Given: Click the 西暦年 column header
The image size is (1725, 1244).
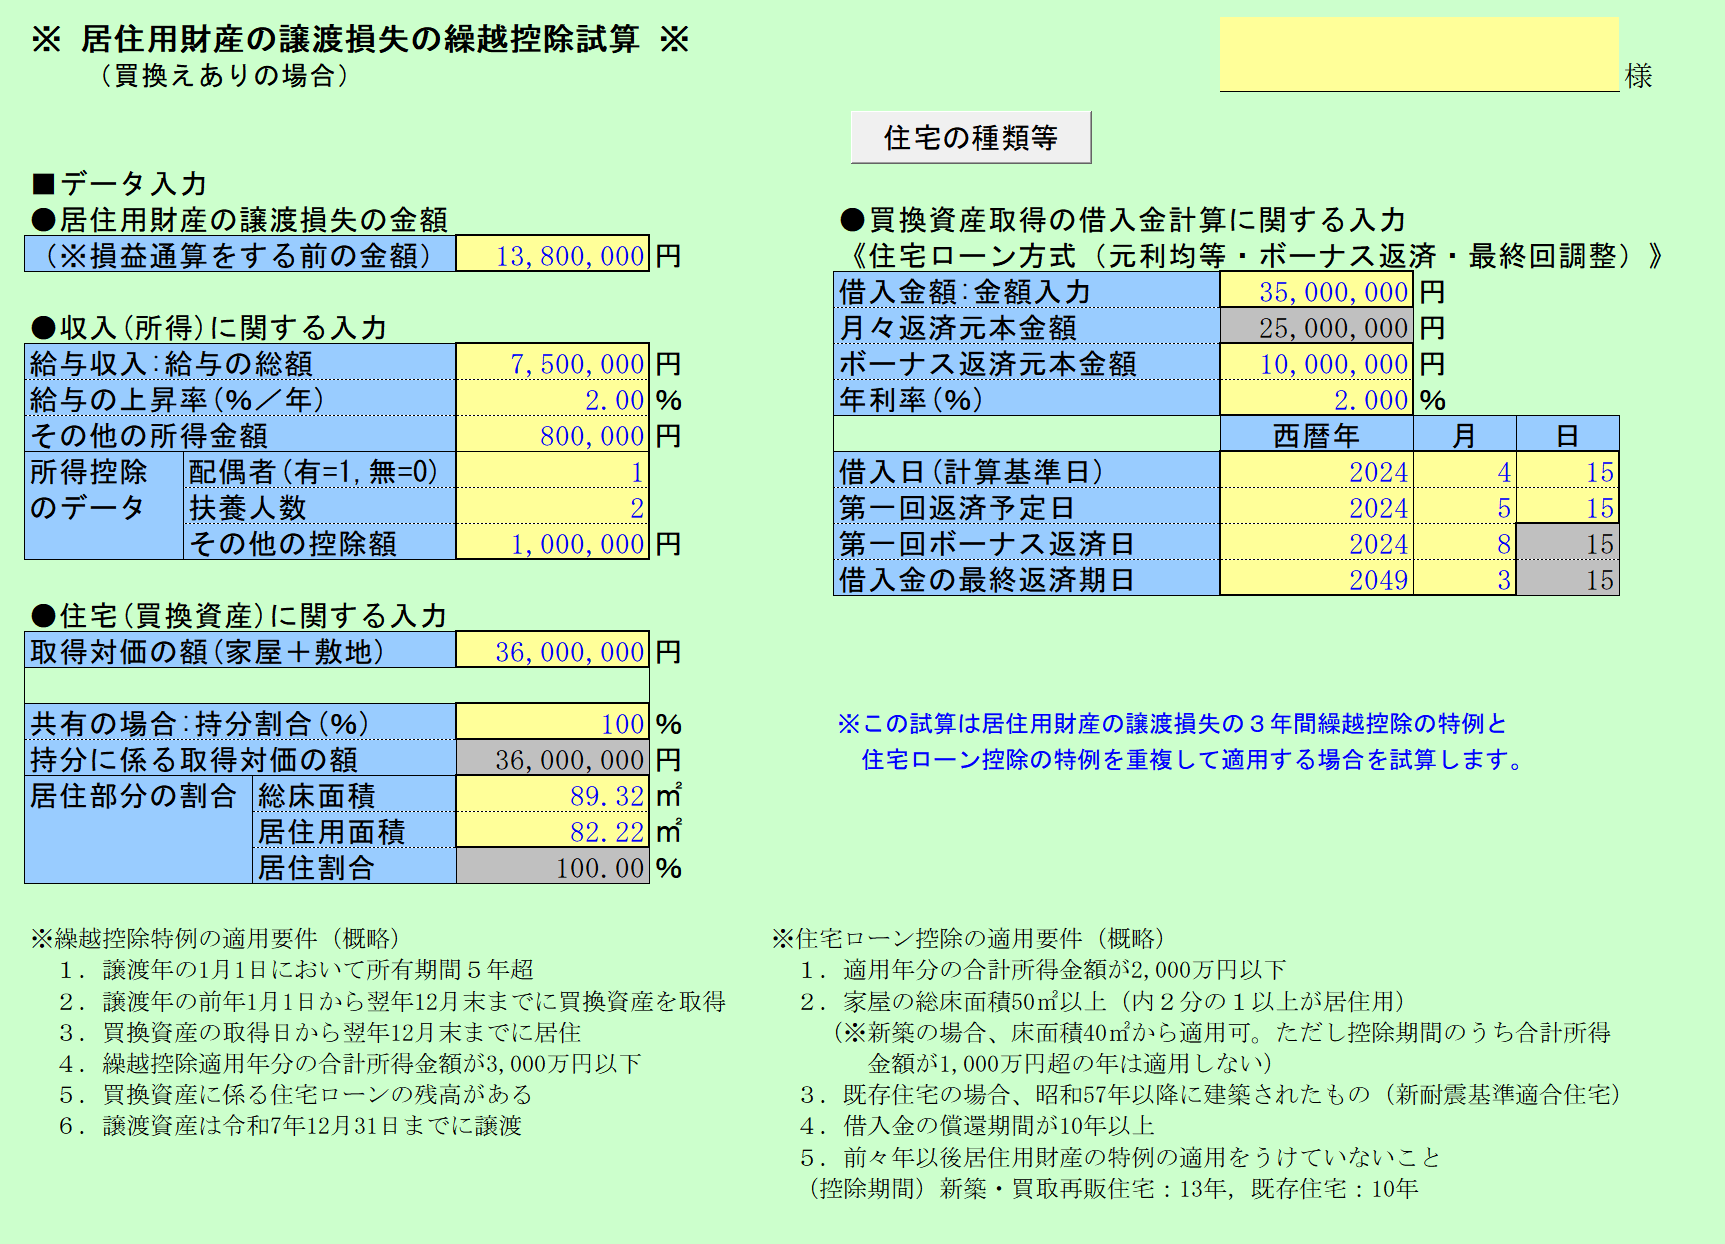Looking at the screenshot, I should (1316, 435).
